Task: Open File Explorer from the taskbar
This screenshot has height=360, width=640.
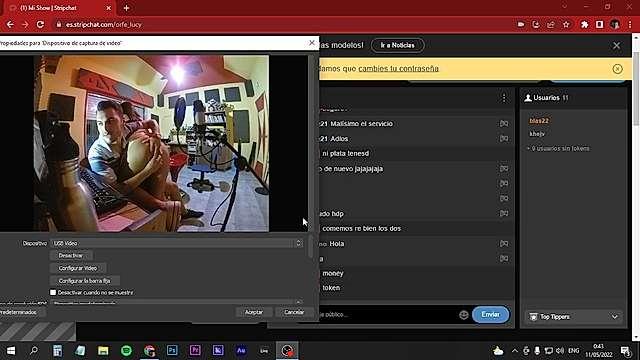Action: click(x=103, y=351)
